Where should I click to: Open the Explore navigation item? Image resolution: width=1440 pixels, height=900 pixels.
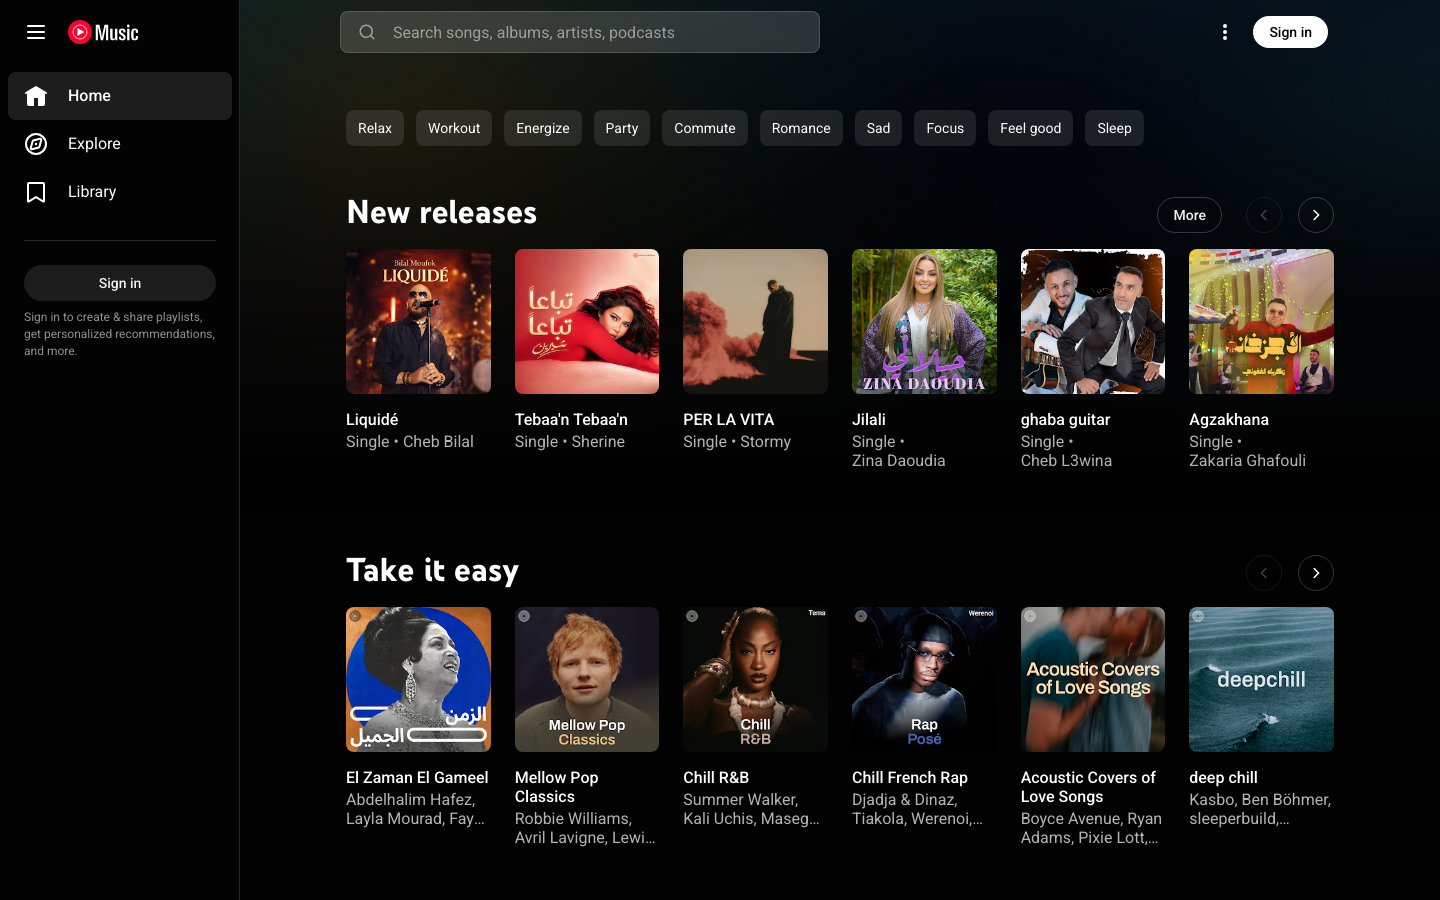tap(120, 144)
